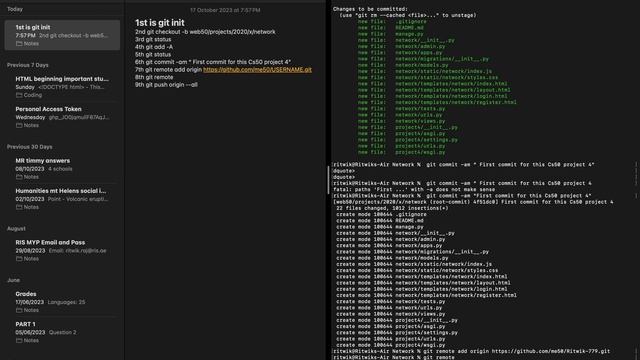Viewport: 640px width, 360px height.
Task: Click folder icon under Humanities mt Helens note
Action: 19,207
